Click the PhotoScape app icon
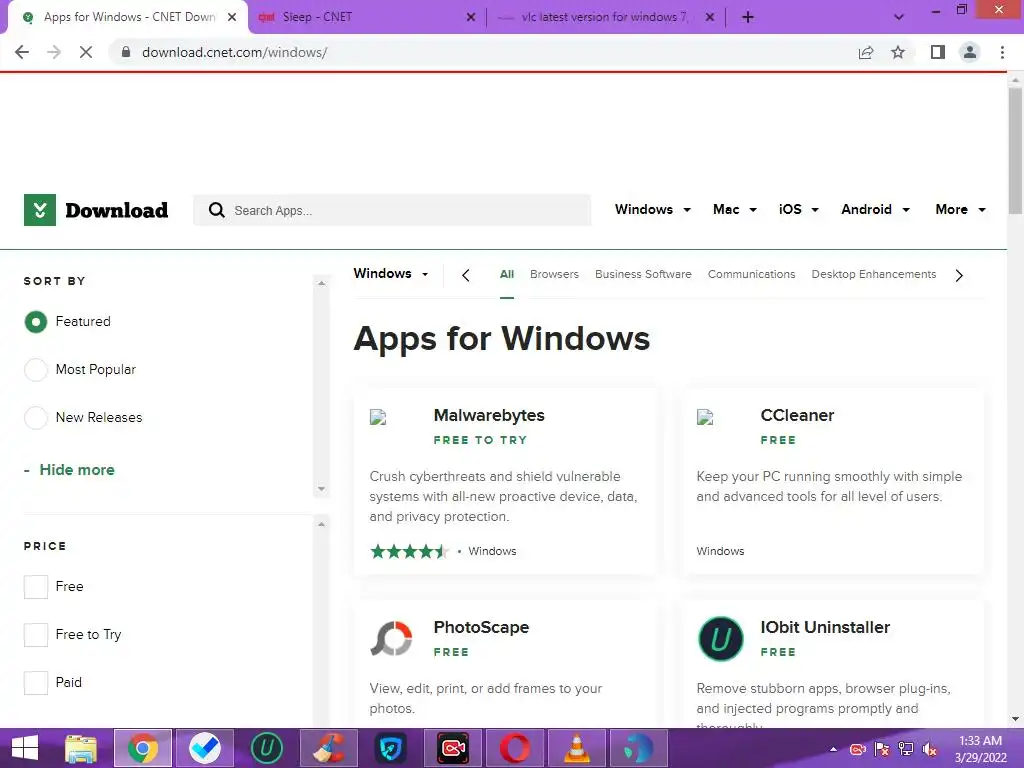Image resolution: width=1024 pixels, height=768 pixels. tap(391, 638)
